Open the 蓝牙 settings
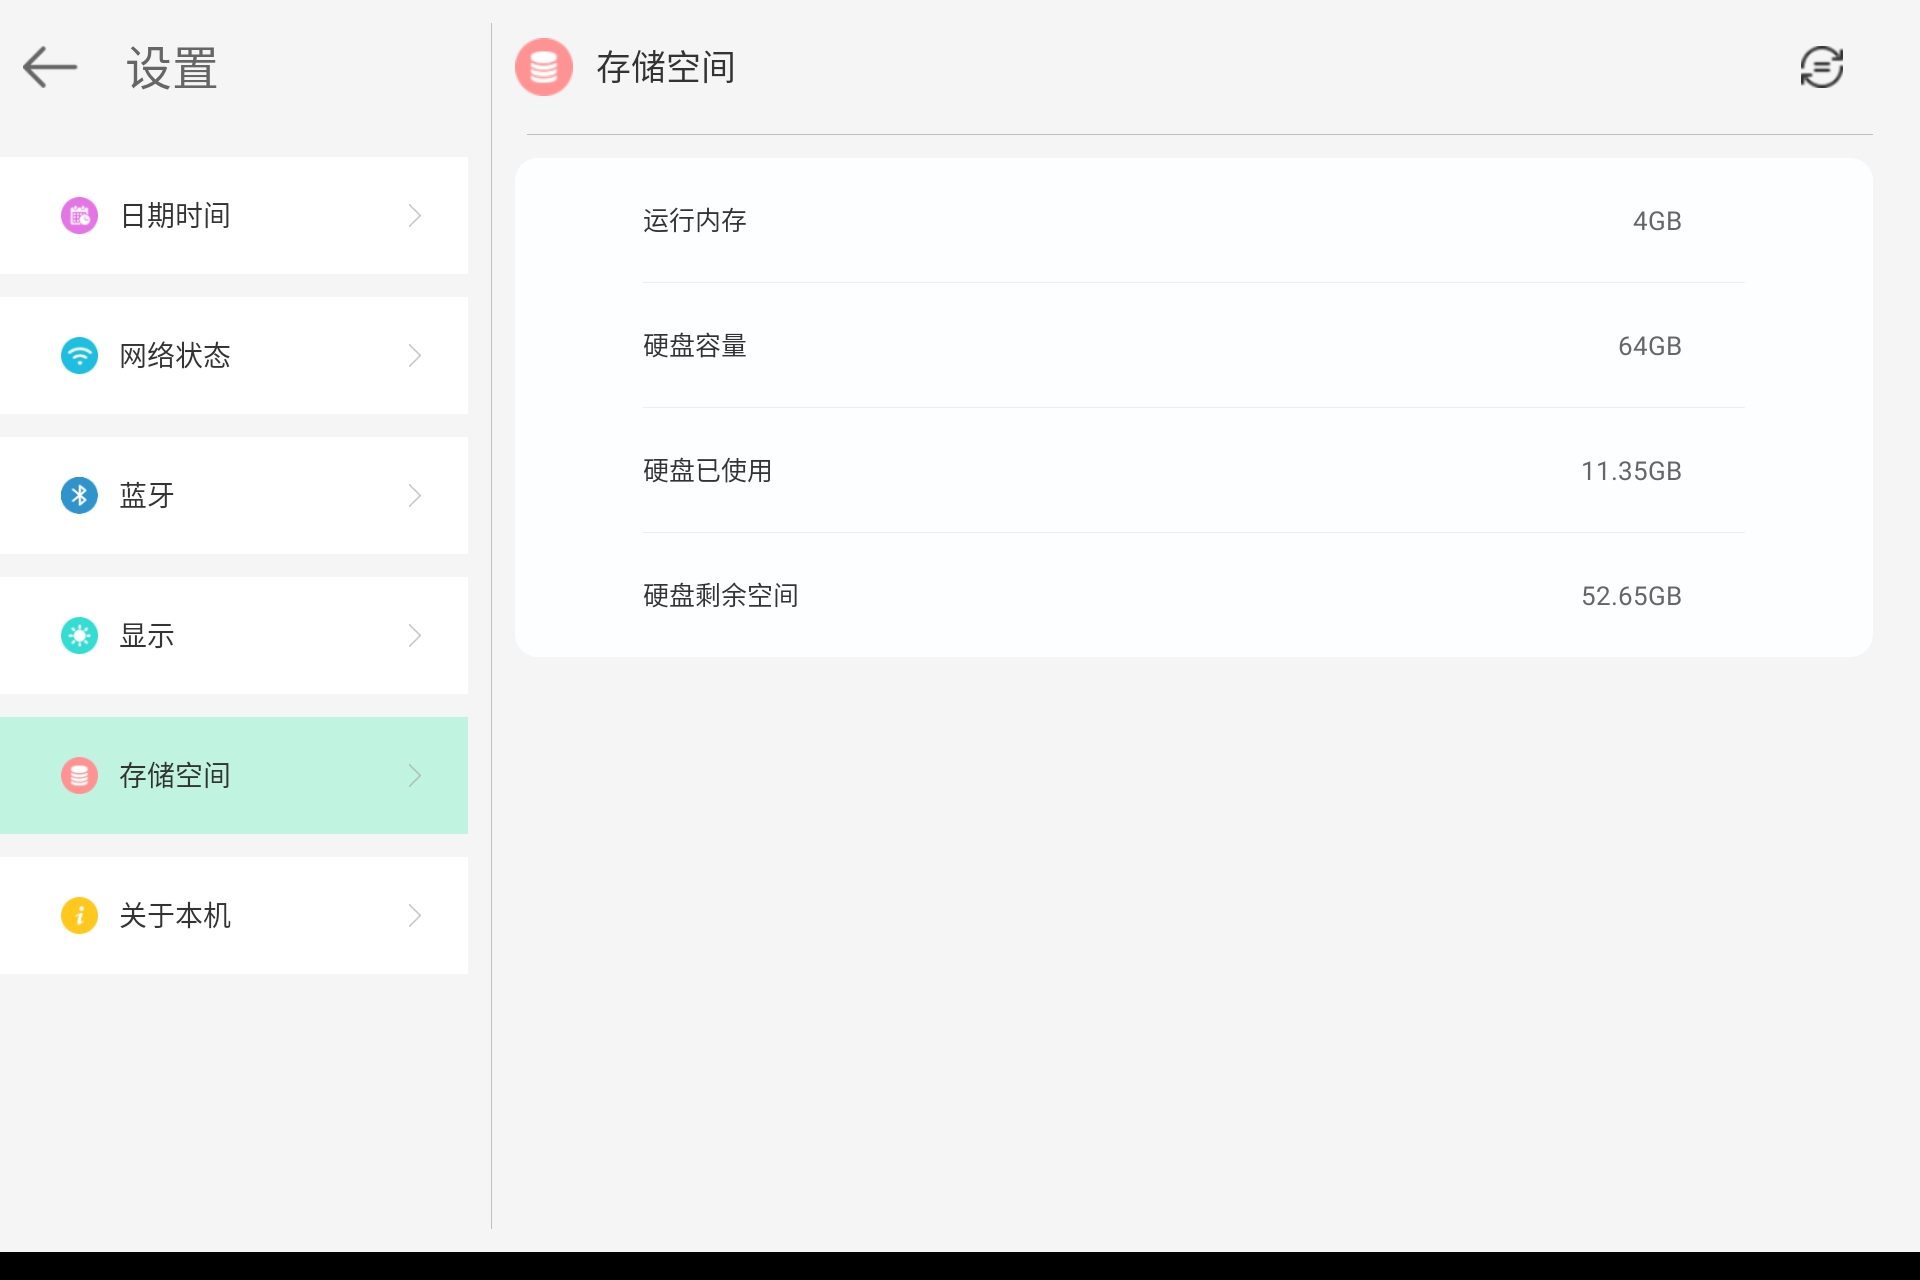The width and height of the screenshot is (1920, 1280). coord(234,496)
